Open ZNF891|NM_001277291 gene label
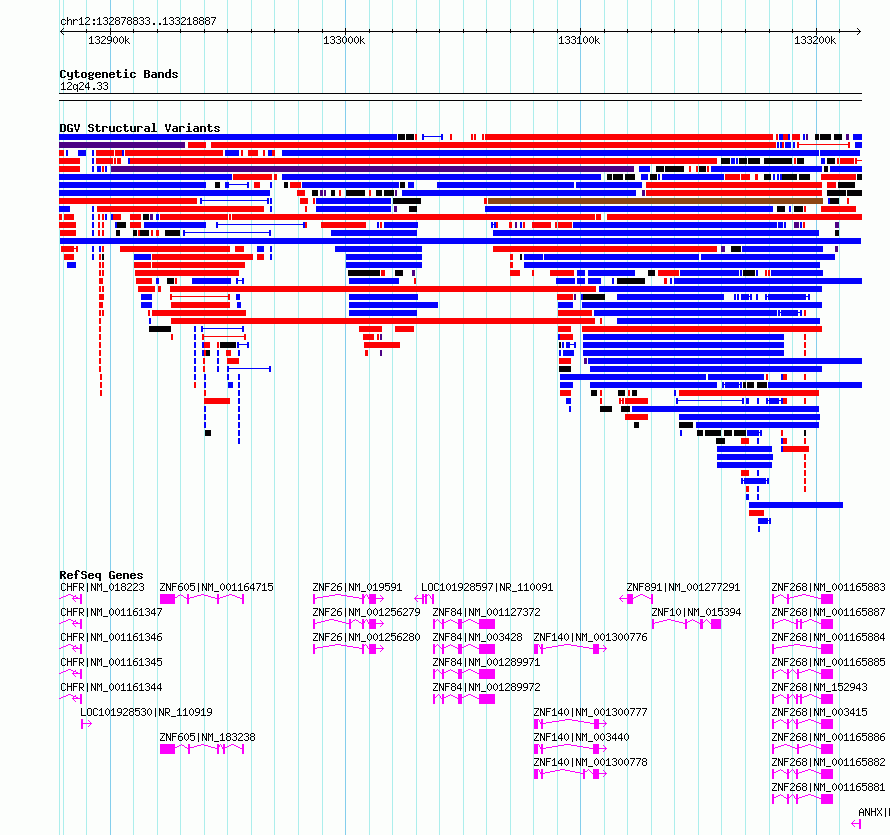The image size is (890, 835). [683, 587]
